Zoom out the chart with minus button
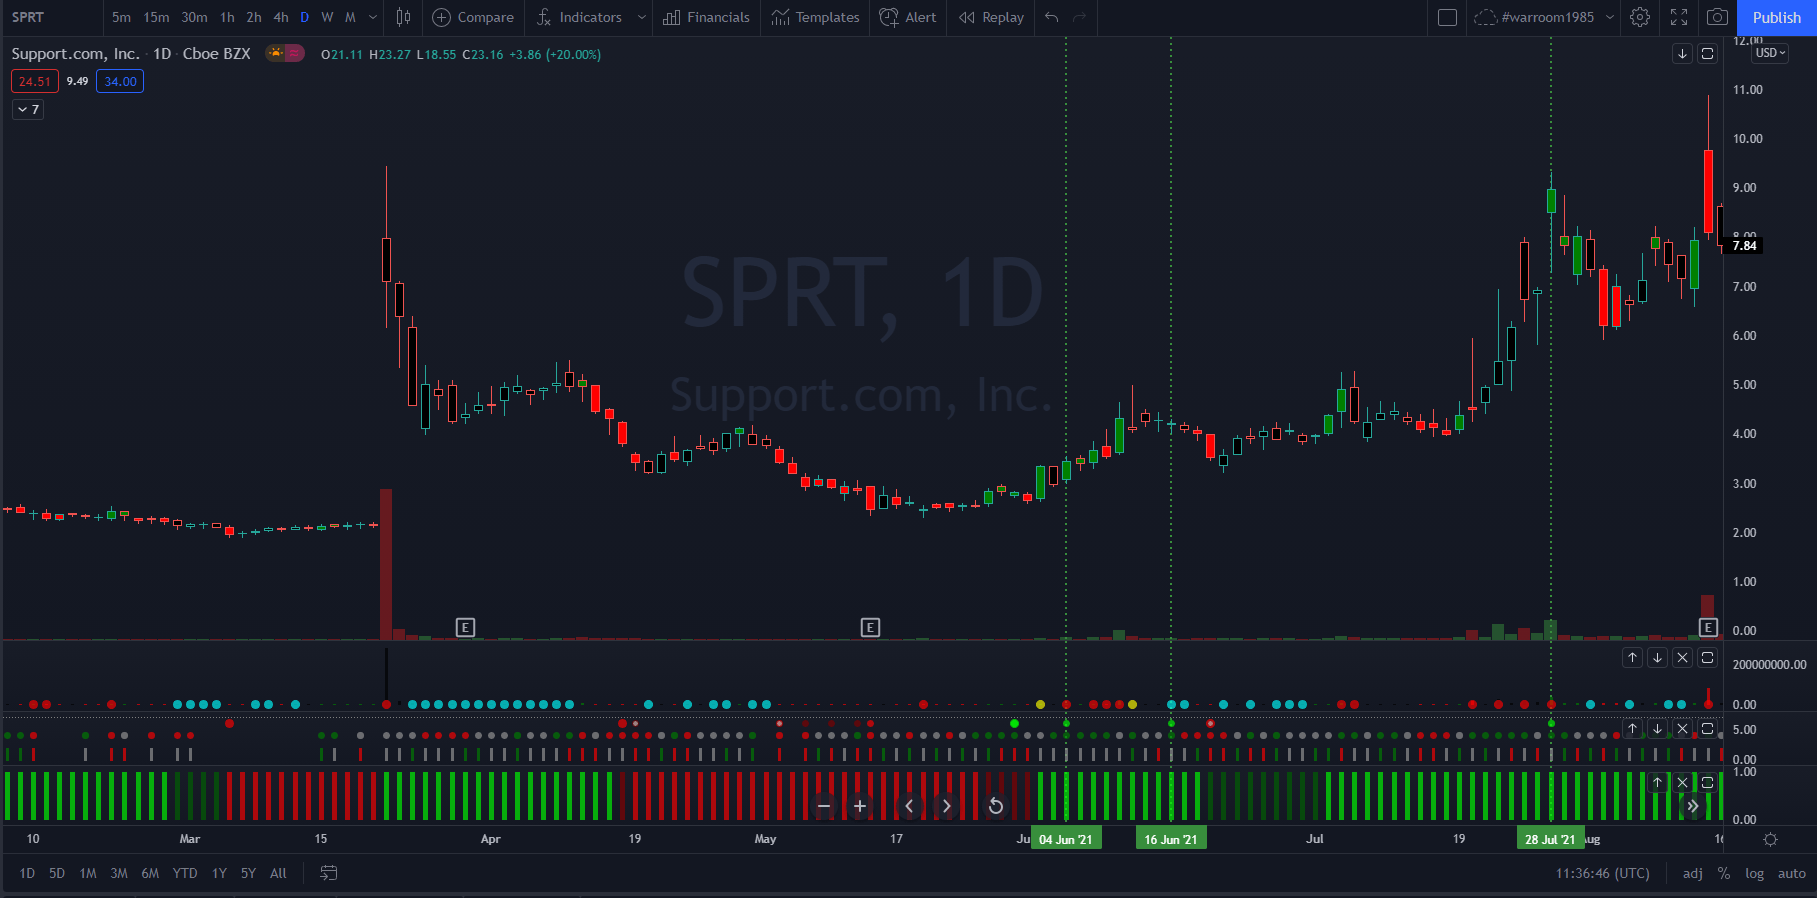The height and width of the screenshot is (898, 1817). click(824, 806)
